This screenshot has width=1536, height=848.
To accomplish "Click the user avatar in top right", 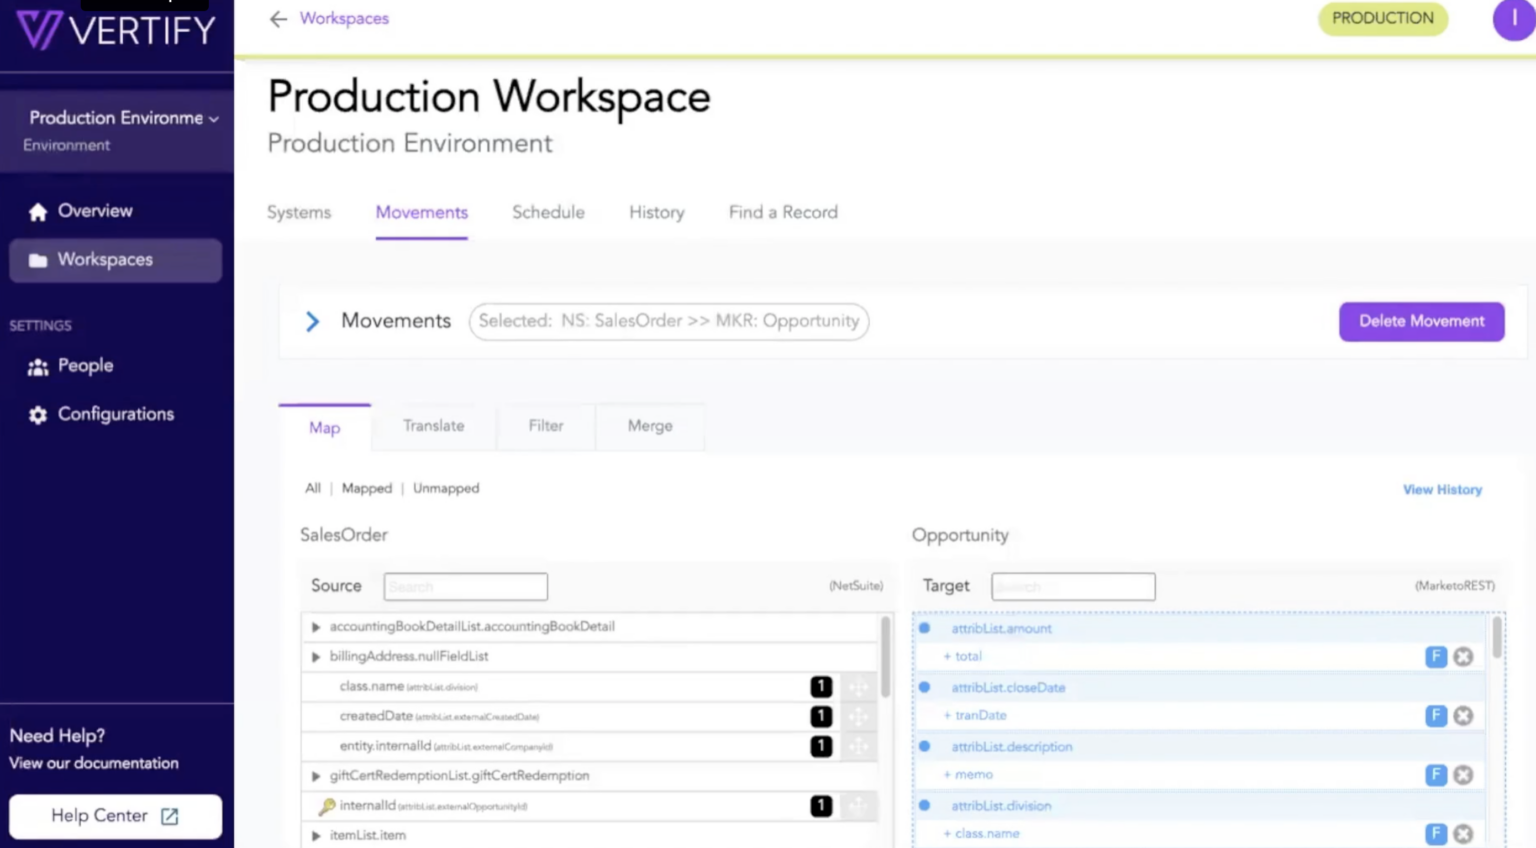I will [x=1514, y=19].
